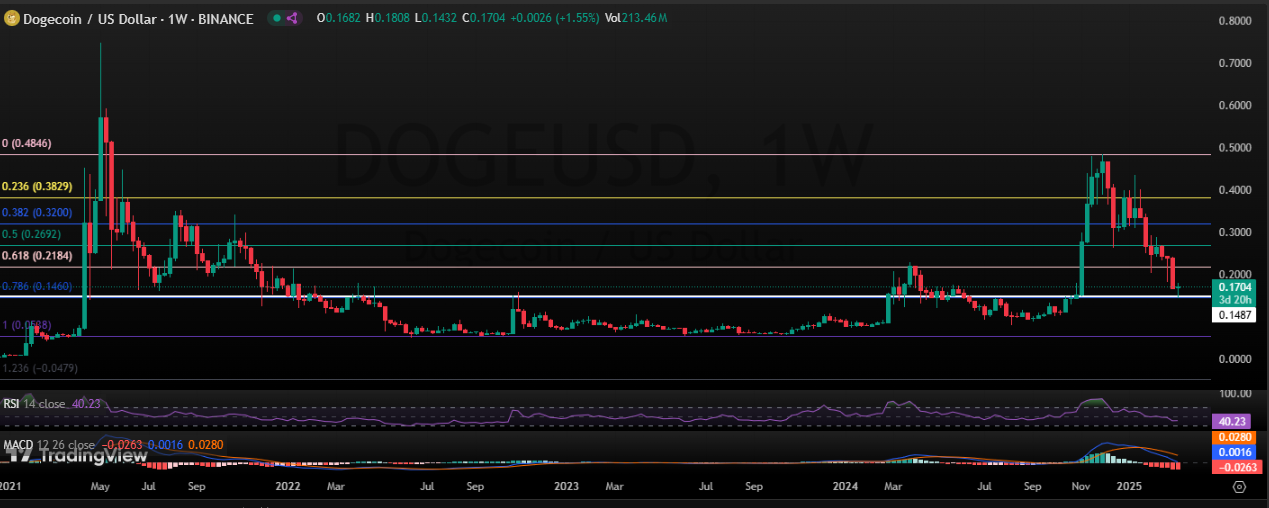Click the 2022 marker on time axis
Screen dimensions: 1269x508
[x=288, y=486]
